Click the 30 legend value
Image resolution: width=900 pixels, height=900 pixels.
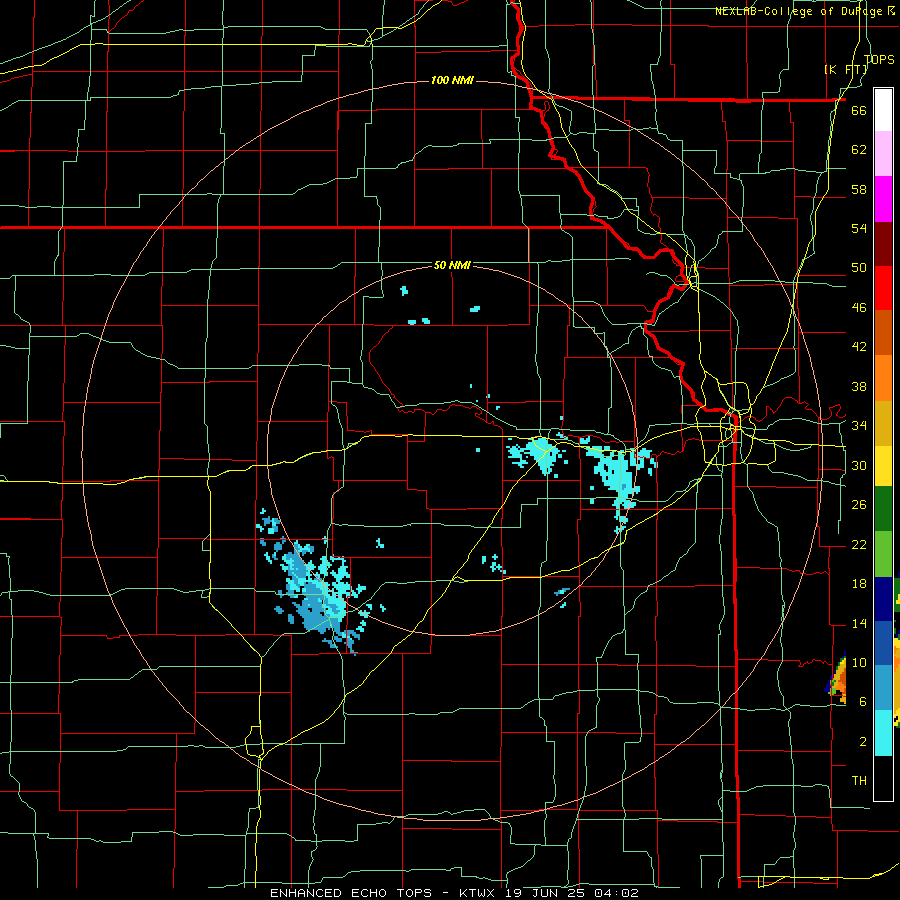pos(859,465)
